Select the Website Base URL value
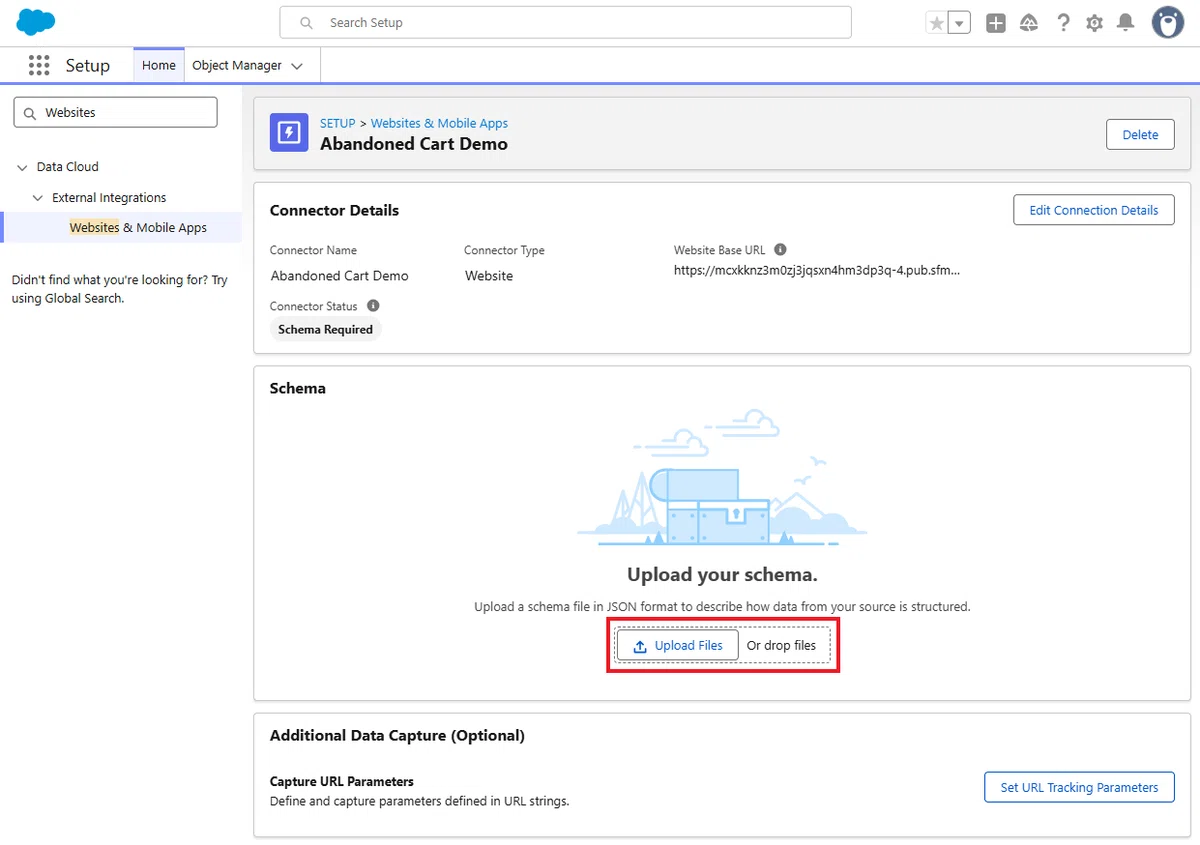 coord(817,270)
